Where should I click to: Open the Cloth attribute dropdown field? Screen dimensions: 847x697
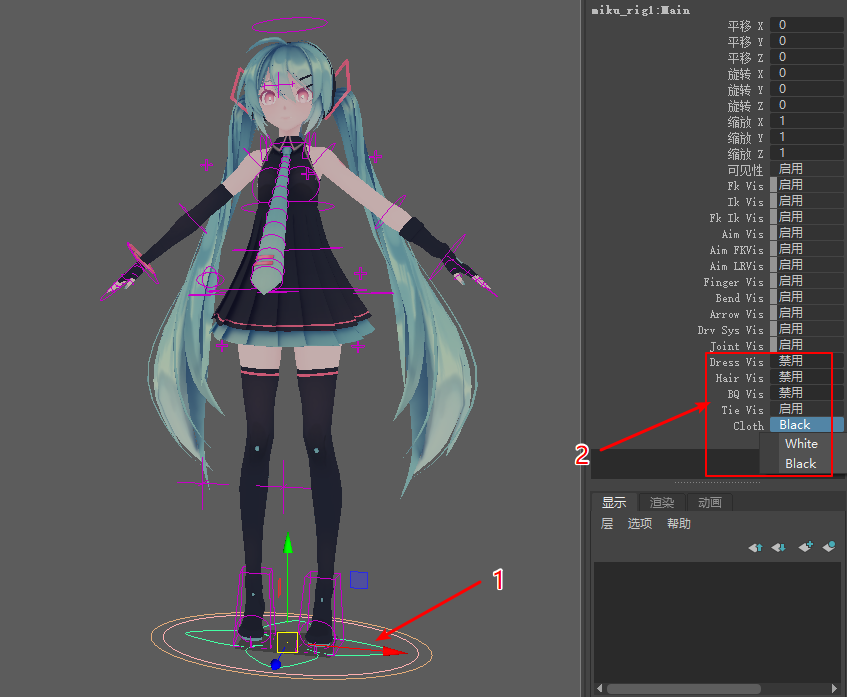[806, 425]
